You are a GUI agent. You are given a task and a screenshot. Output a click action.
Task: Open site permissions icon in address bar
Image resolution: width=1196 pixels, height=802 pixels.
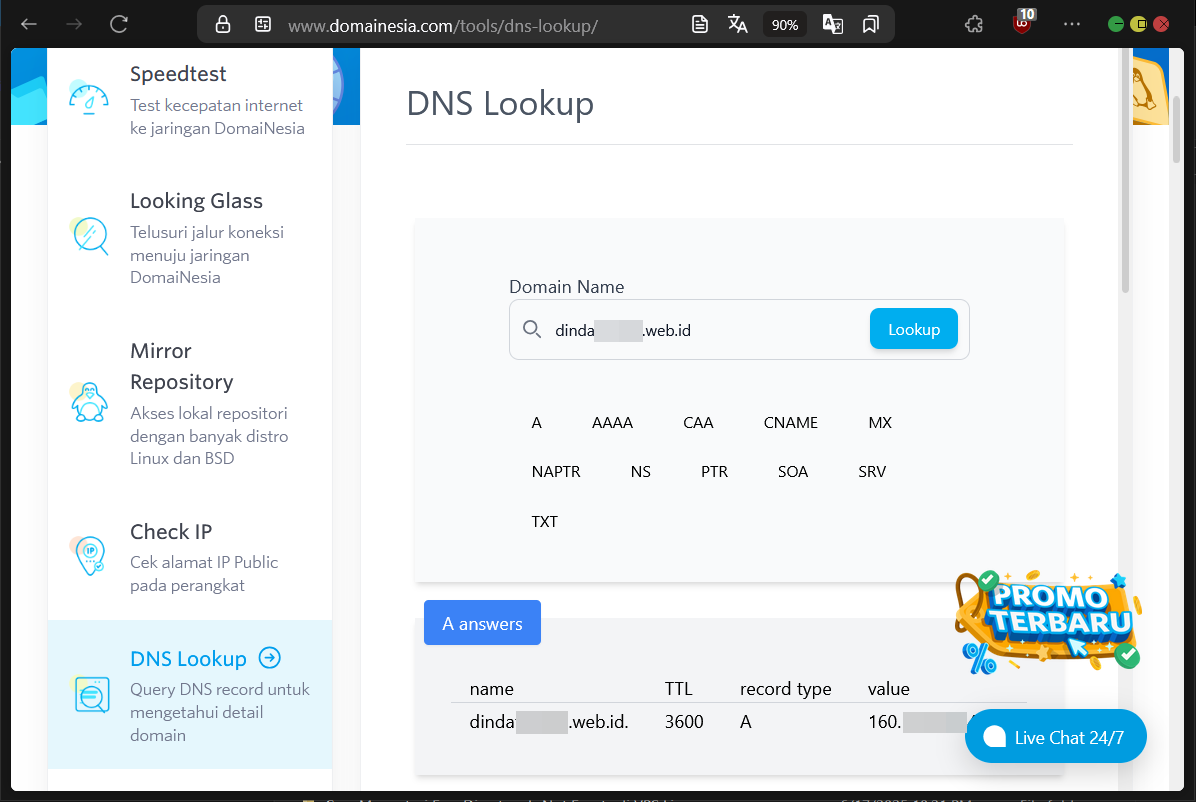(263, 24)
